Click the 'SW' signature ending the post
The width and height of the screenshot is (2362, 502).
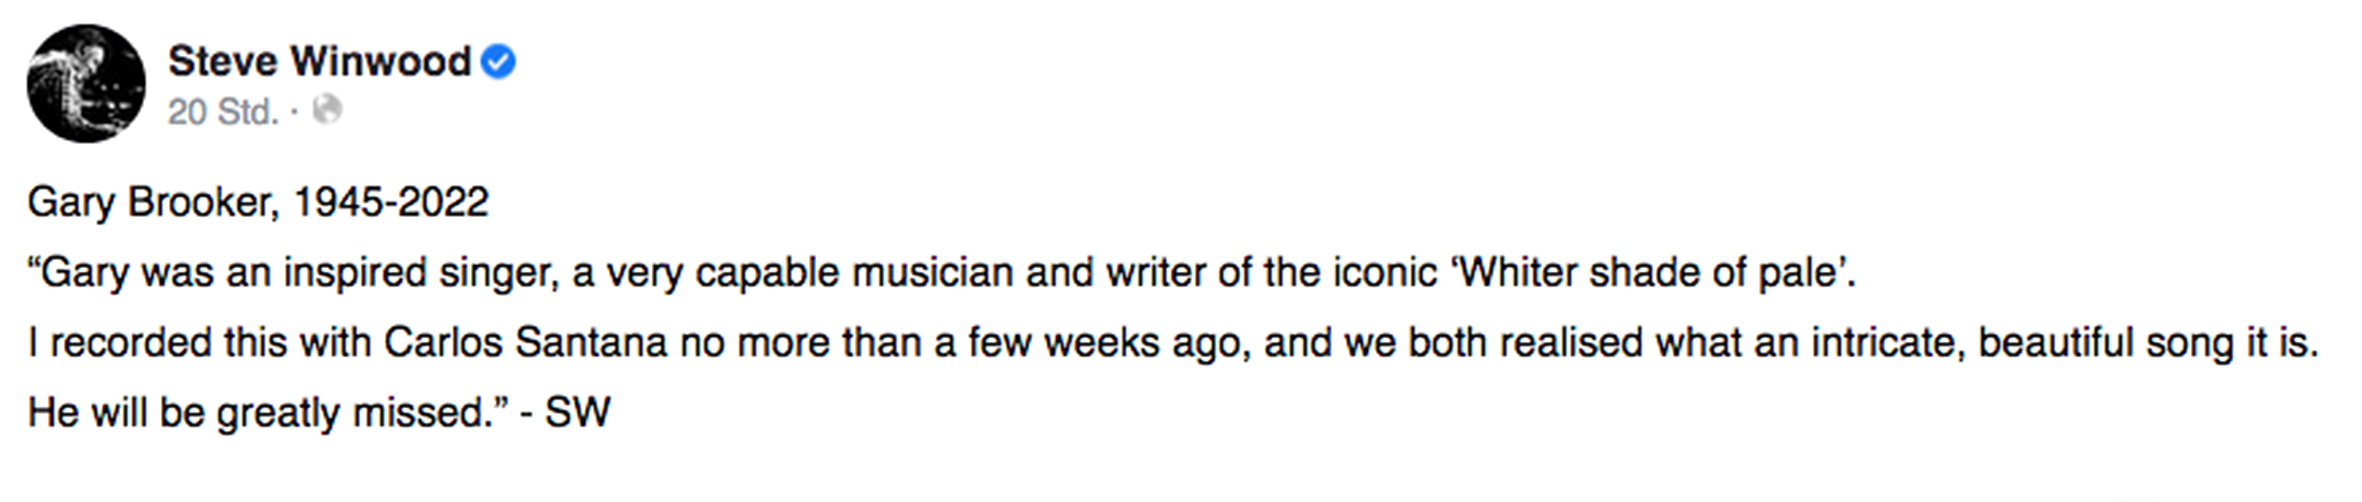click(x=577, y=413)
